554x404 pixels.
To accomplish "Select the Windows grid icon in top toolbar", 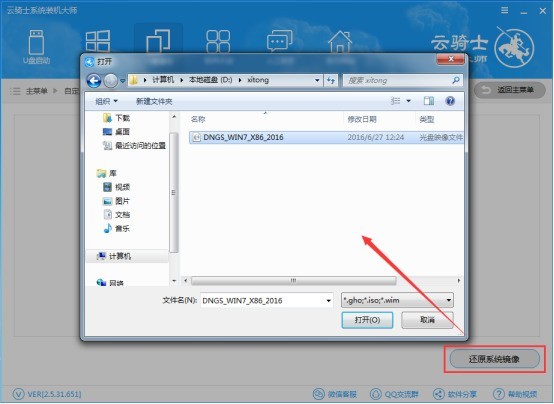I will click(98, 42).
